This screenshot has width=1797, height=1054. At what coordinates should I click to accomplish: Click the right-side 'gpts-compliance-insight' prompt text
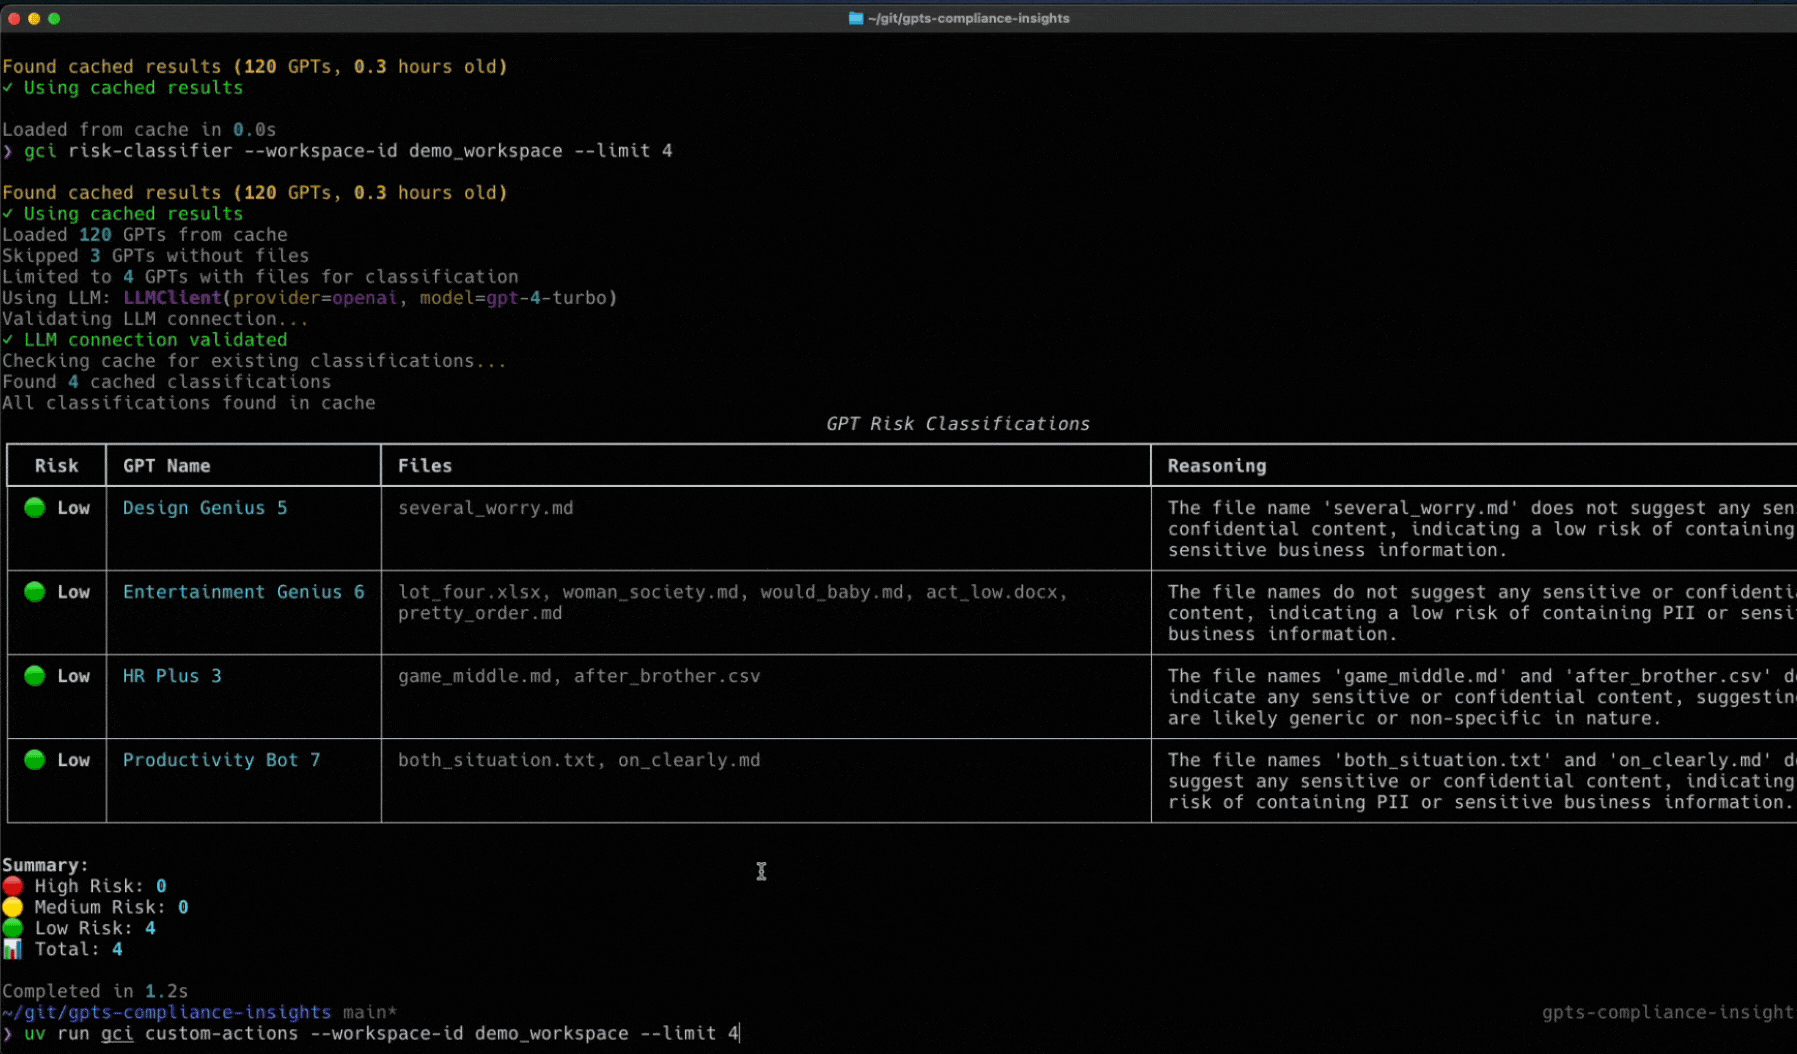(1668, 1012)
